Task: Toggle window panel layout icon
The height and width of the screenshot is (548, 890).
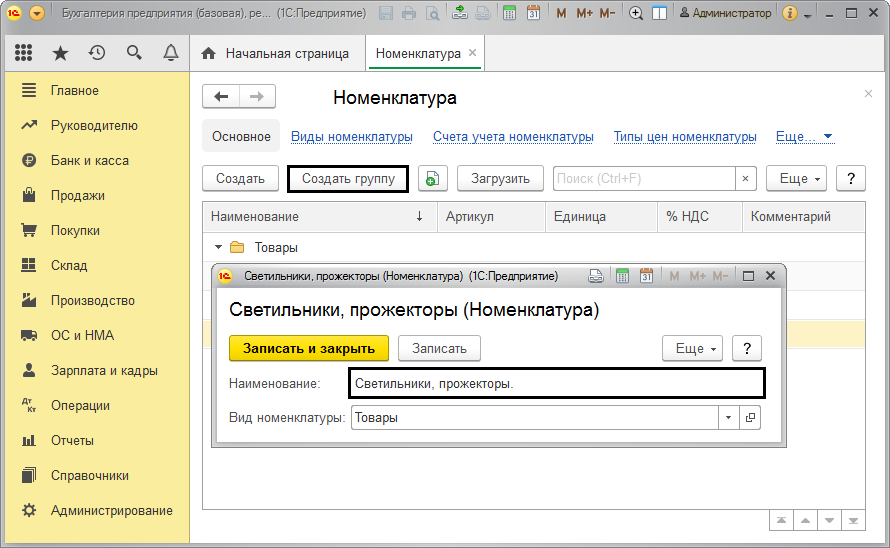Action: click(x=660, y=13)
